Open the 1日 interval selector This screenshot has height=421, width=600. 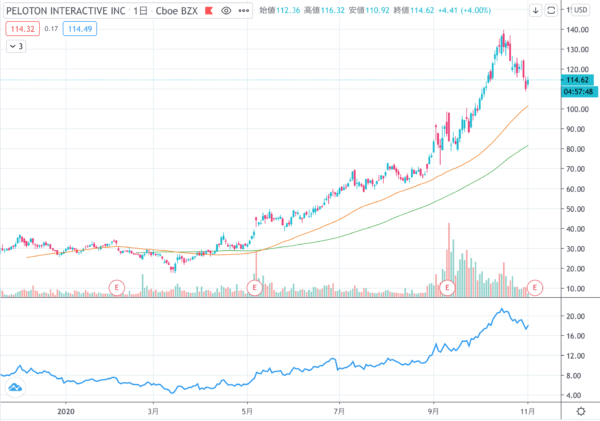[140, 11]
